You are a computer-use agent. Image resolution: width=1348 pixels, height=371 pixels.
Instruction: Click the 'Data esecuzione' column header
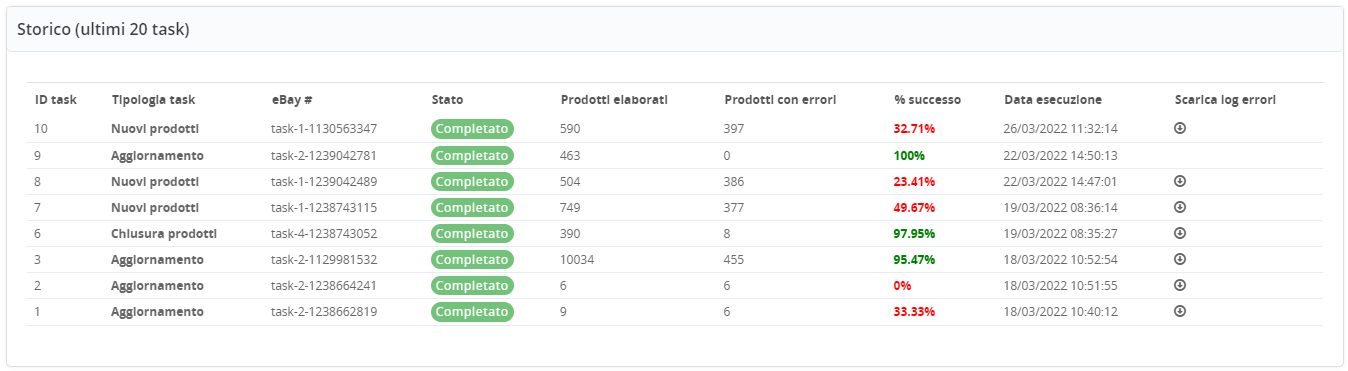1053,100
